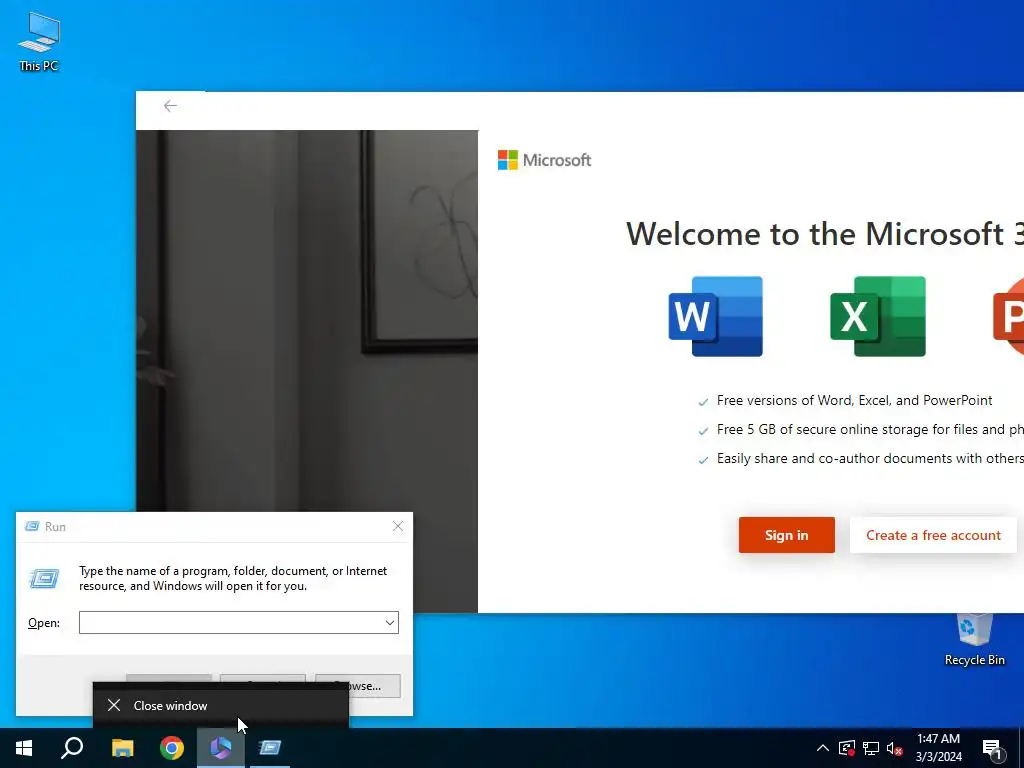Open the Recycle Bin desktop icon

974,640
